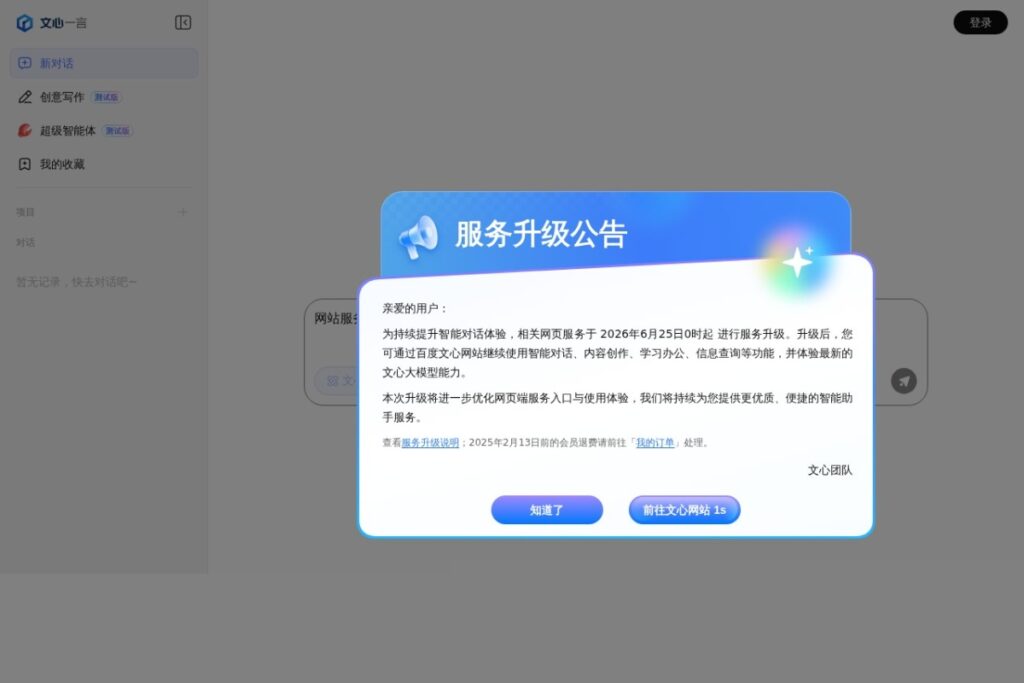Click the 新对话 plus icon

click(x=25, y=63)
